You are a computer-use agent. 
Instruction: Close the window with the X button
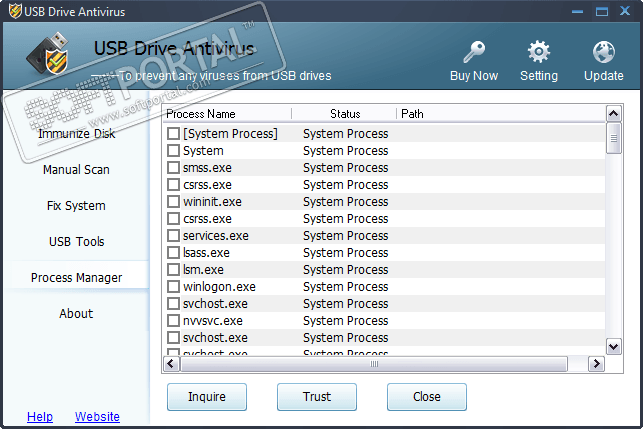click(625, 11)
